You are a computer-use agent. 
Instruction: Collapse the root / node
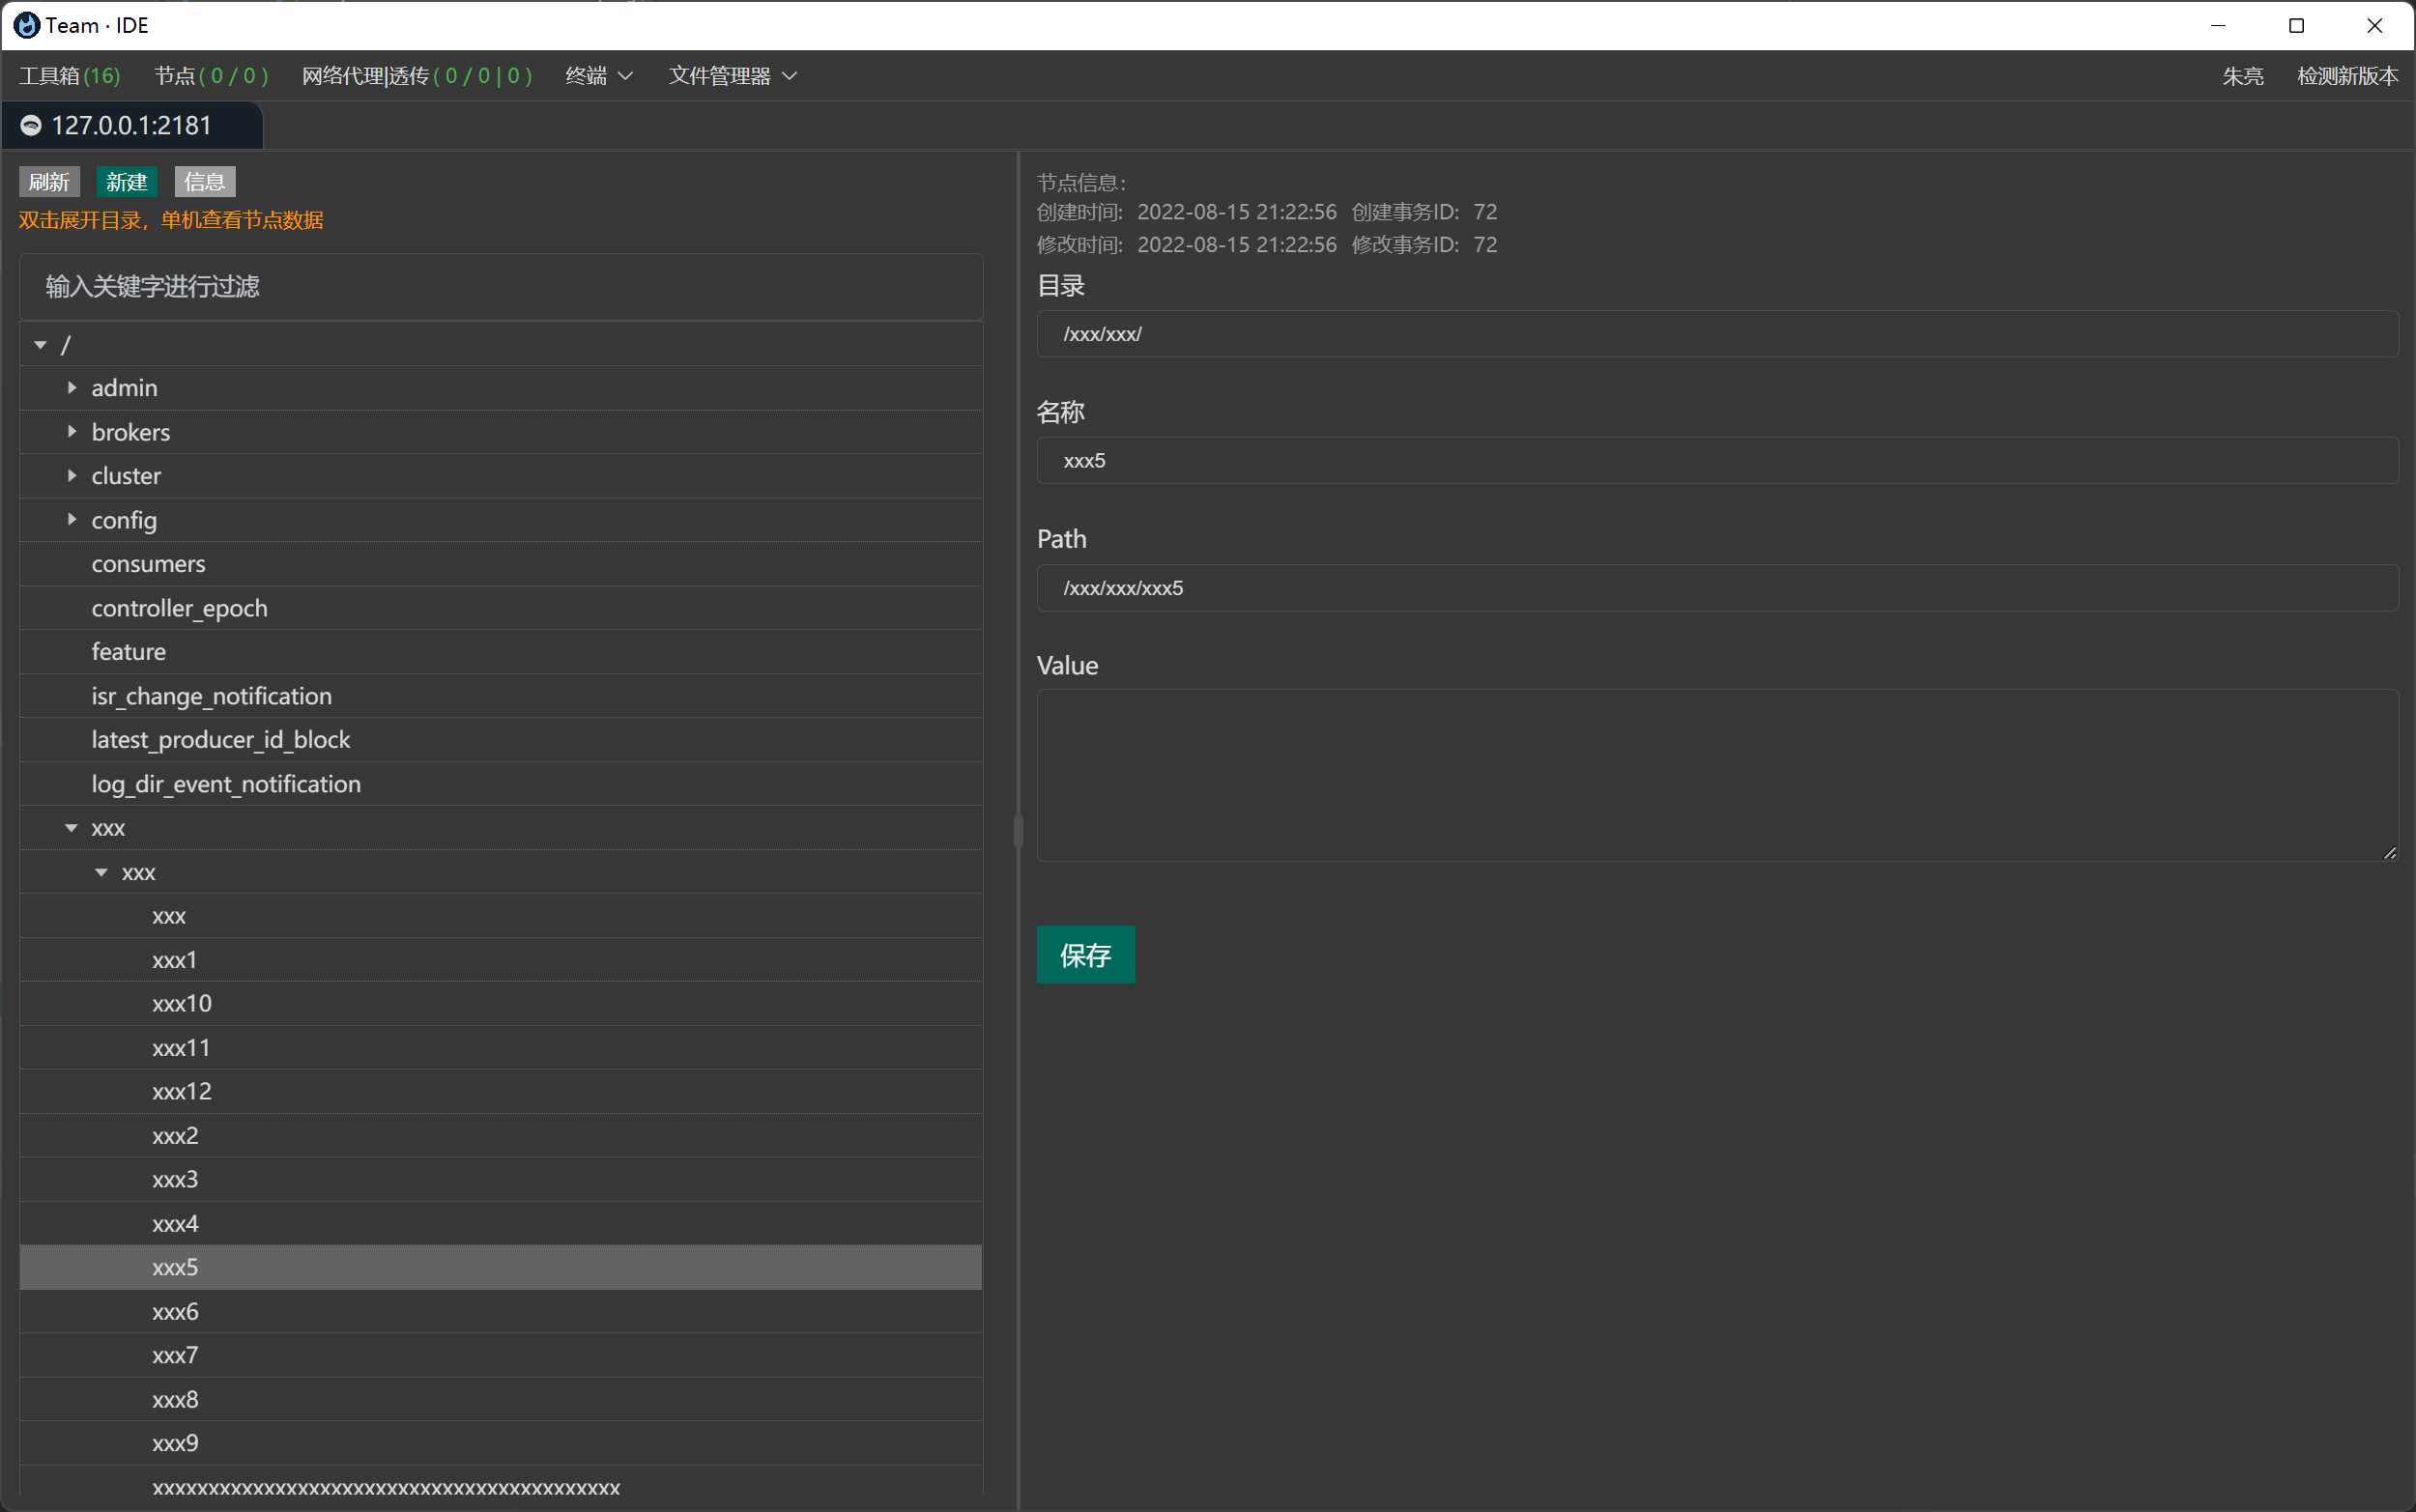(x=40, y=343)
